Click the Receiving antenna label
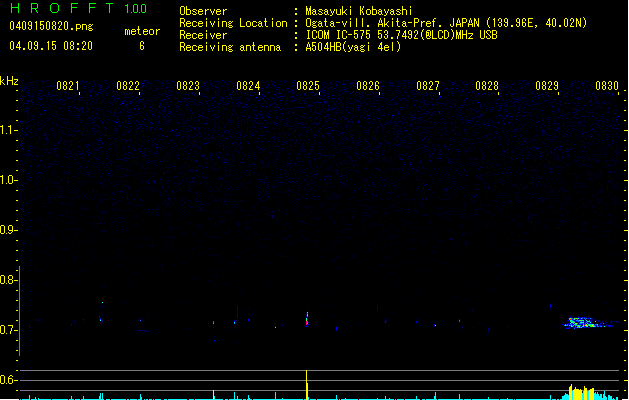The width and height of the screenshot is (629, 400). [x=230, y=47]
